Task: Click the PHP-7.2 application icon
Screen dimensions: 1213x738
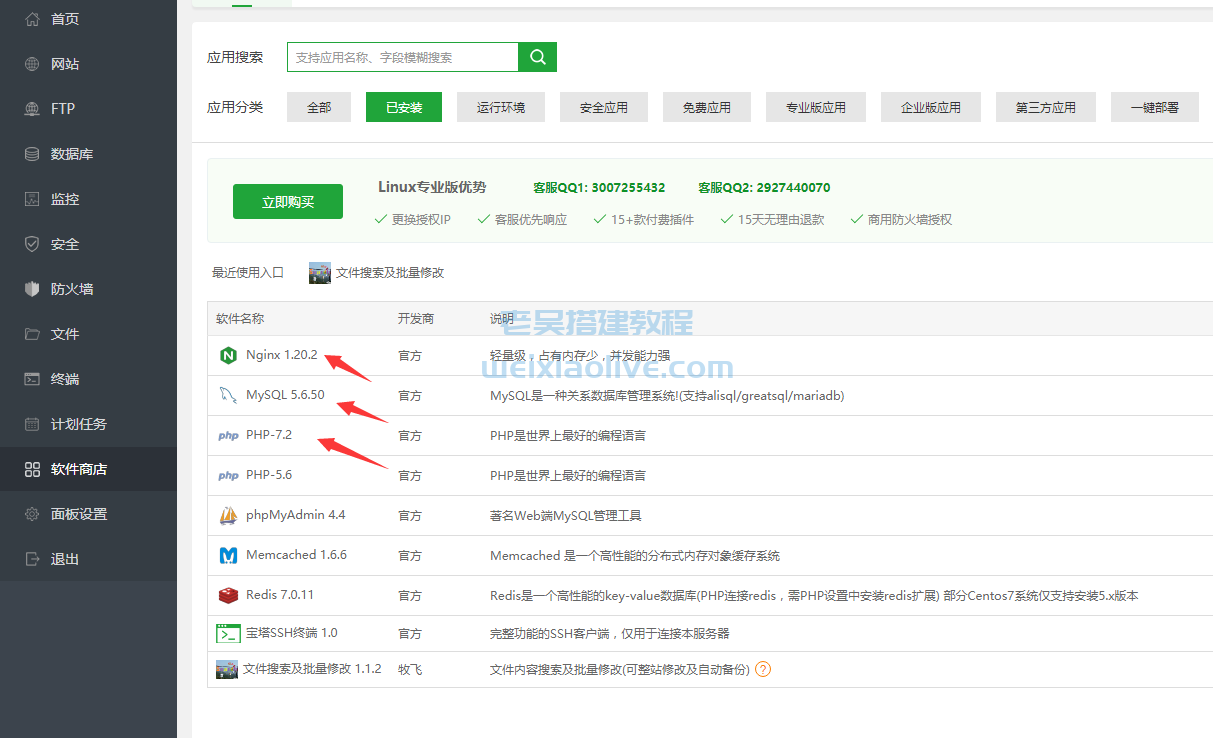Action: [x=229, y=435]
